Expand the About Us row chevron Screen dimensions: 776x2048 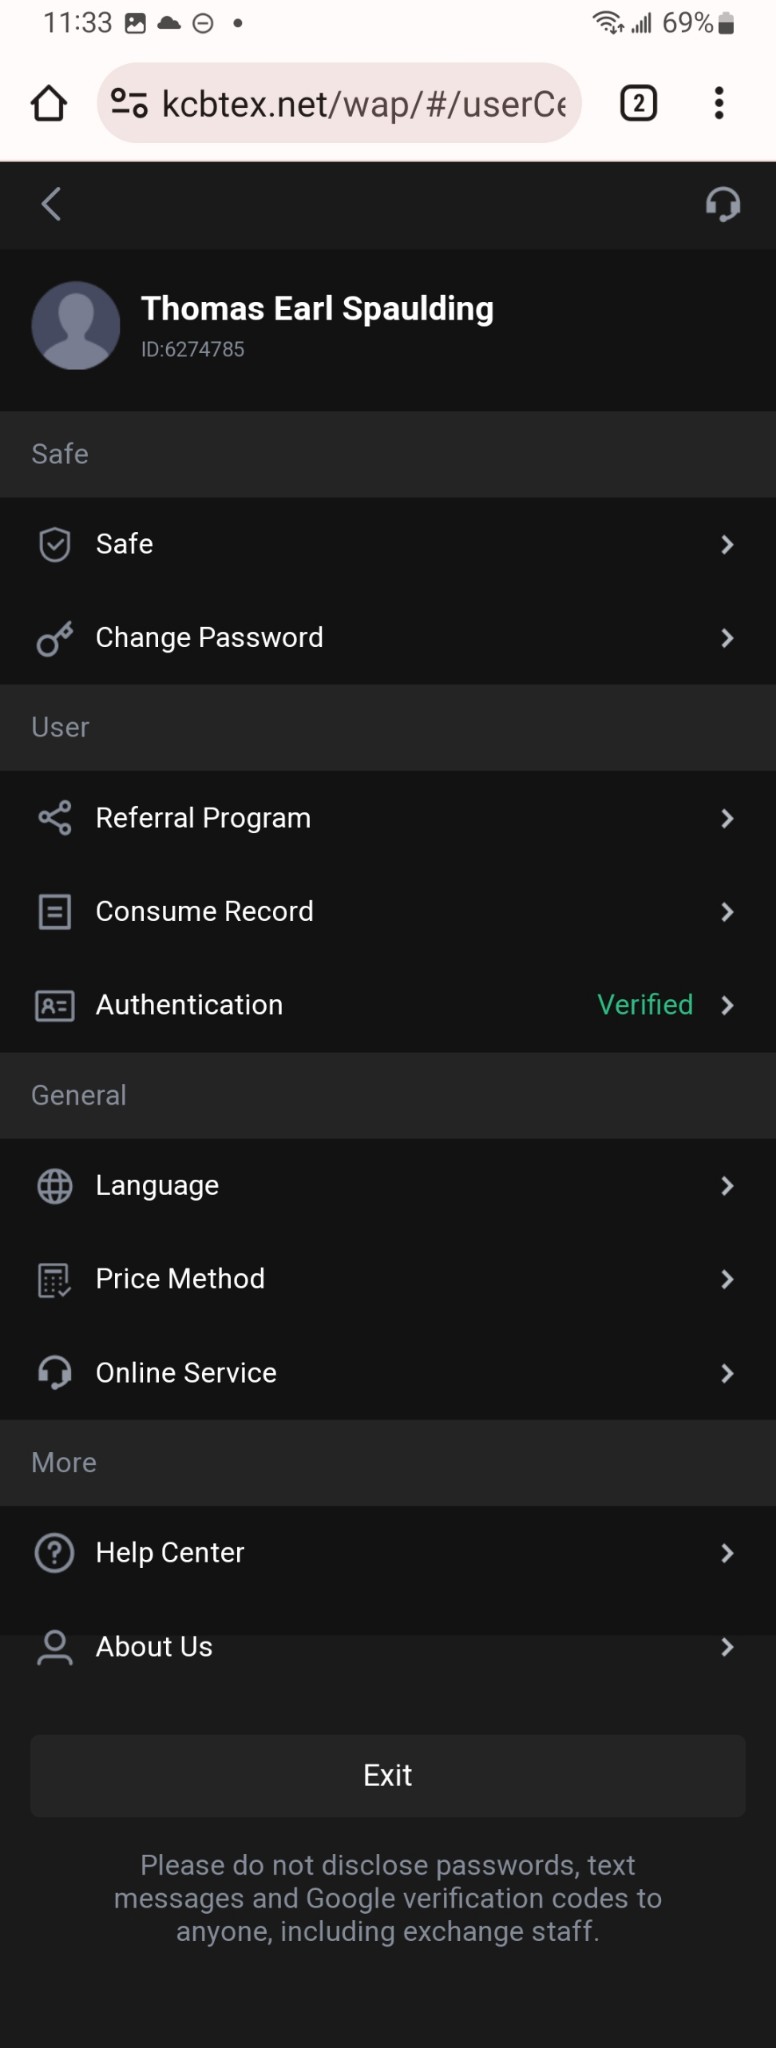pos(727,1647)
